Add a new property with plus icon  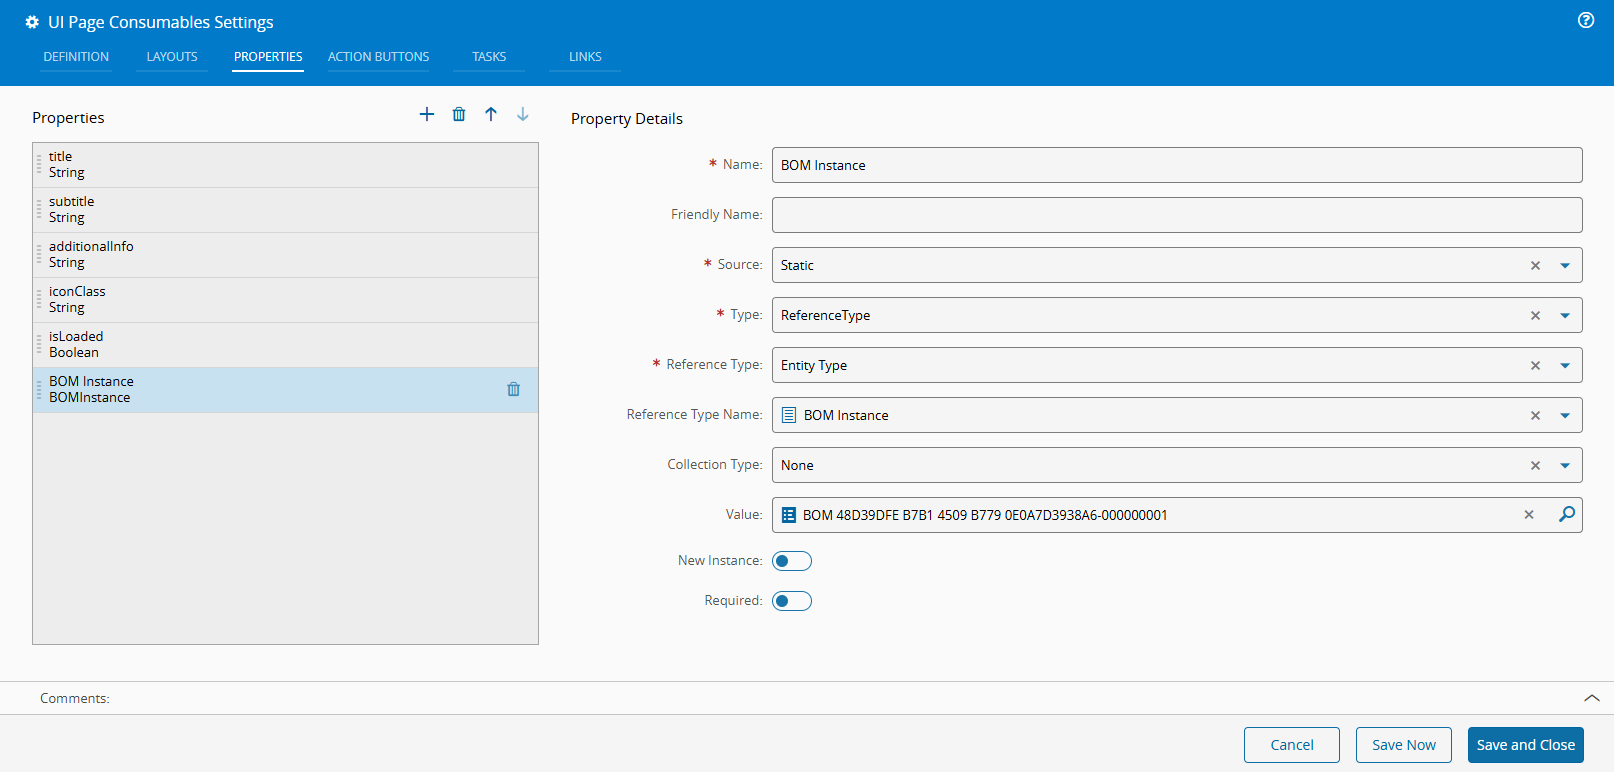pyautogui.click(x=427, y=114)
